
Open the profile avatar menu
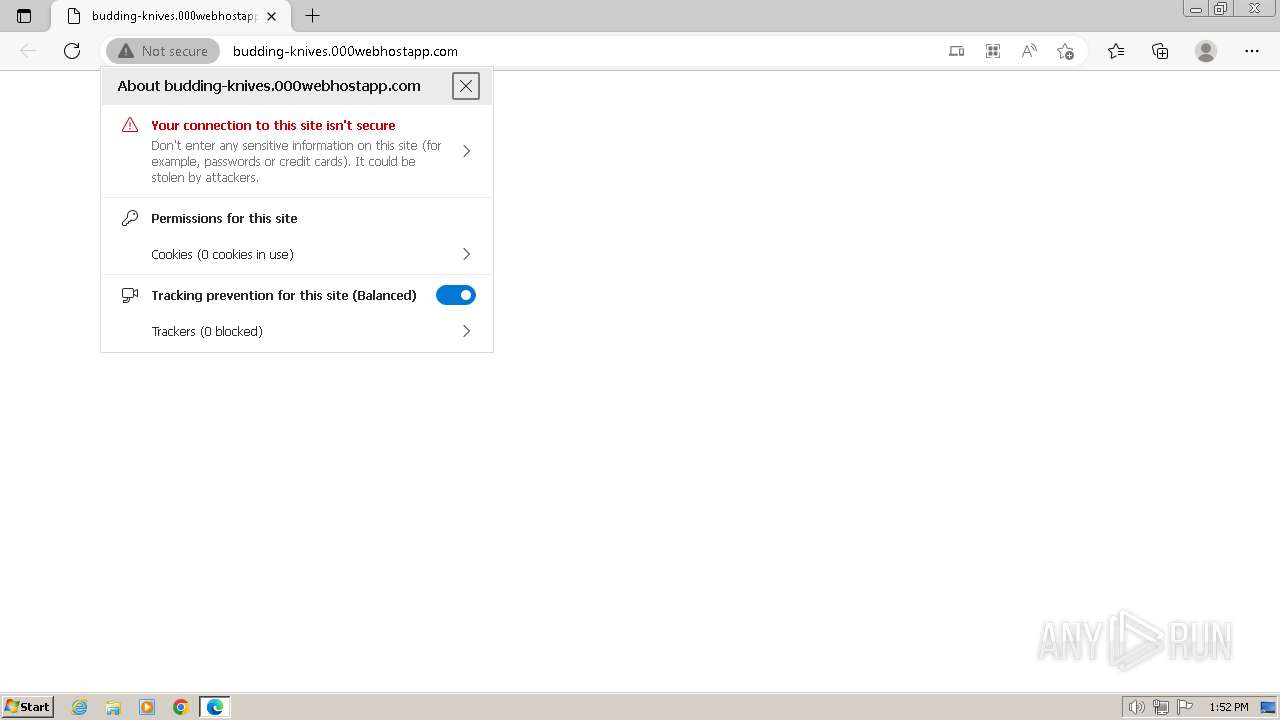pos(1206,51)
